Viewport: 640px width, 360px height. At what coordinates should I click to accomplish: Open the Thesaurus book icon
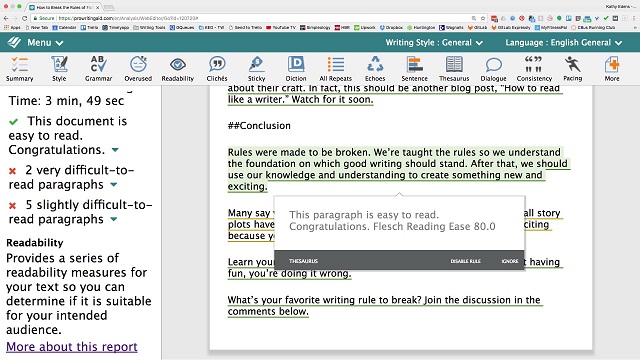click(454, 64)
